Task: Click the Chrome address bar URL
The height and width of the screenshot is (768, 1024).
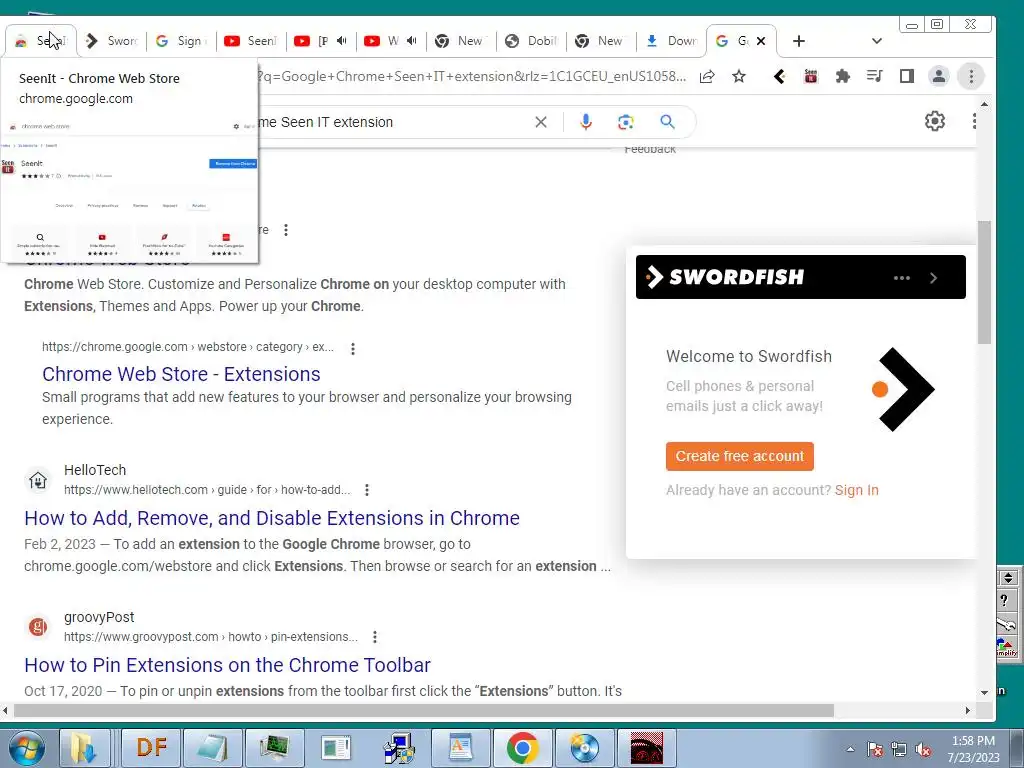Action: 472,76
